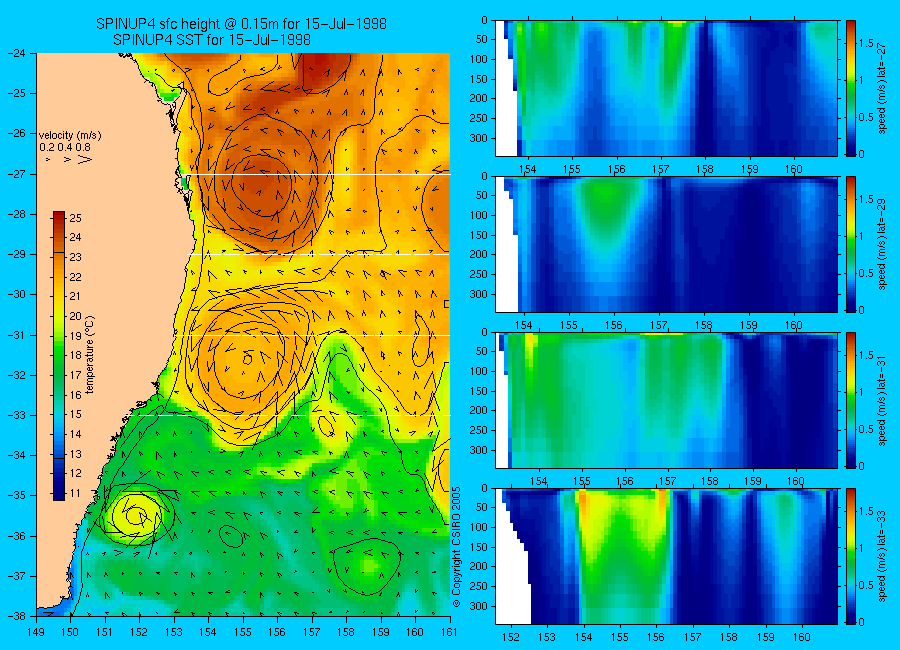Click the 'temperature (°C)' color bar label

[x=90, y=355]
